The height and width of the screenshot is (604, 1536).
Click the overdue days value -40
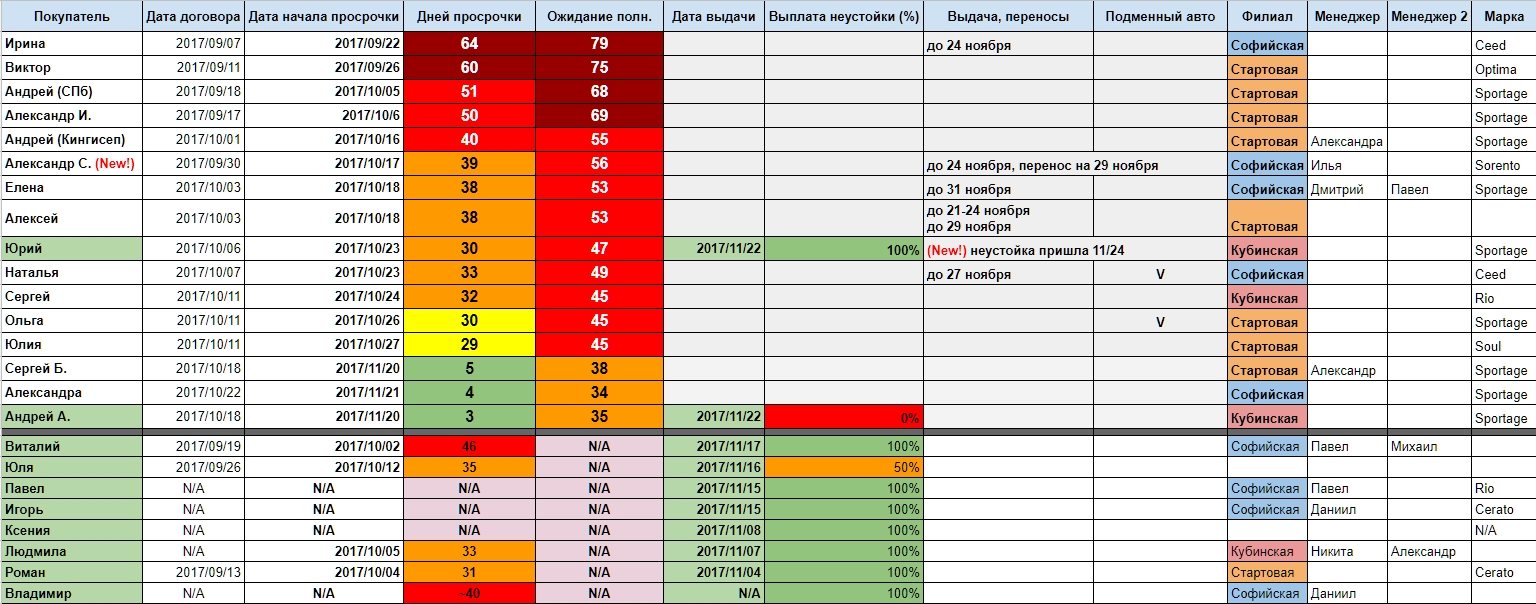469,594
